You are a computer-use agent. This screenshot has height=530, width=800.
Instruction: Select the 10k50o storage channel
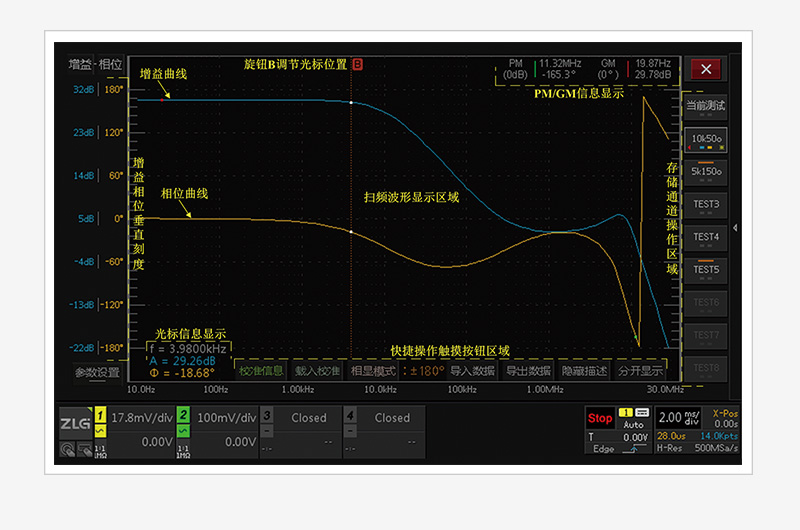(x=706, y=140)
